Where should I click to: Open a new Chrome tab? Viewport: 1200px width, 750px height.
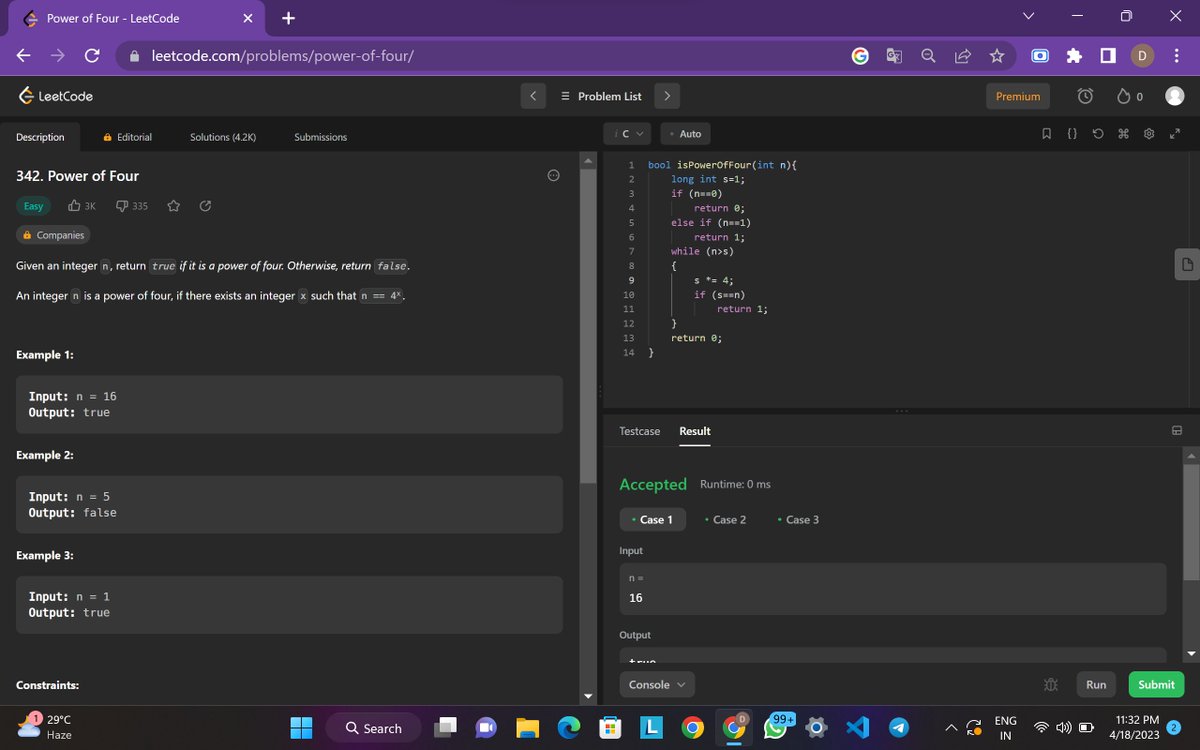(288, 18)
